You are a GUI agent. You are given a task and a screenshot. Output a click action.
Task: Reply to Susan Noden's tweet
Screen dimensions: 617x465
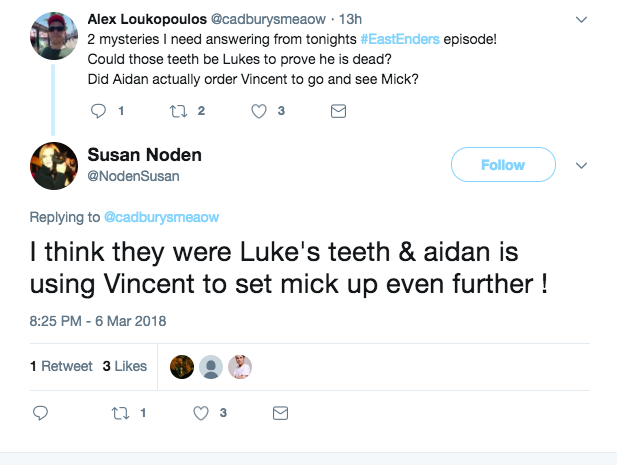pos(41,412)
